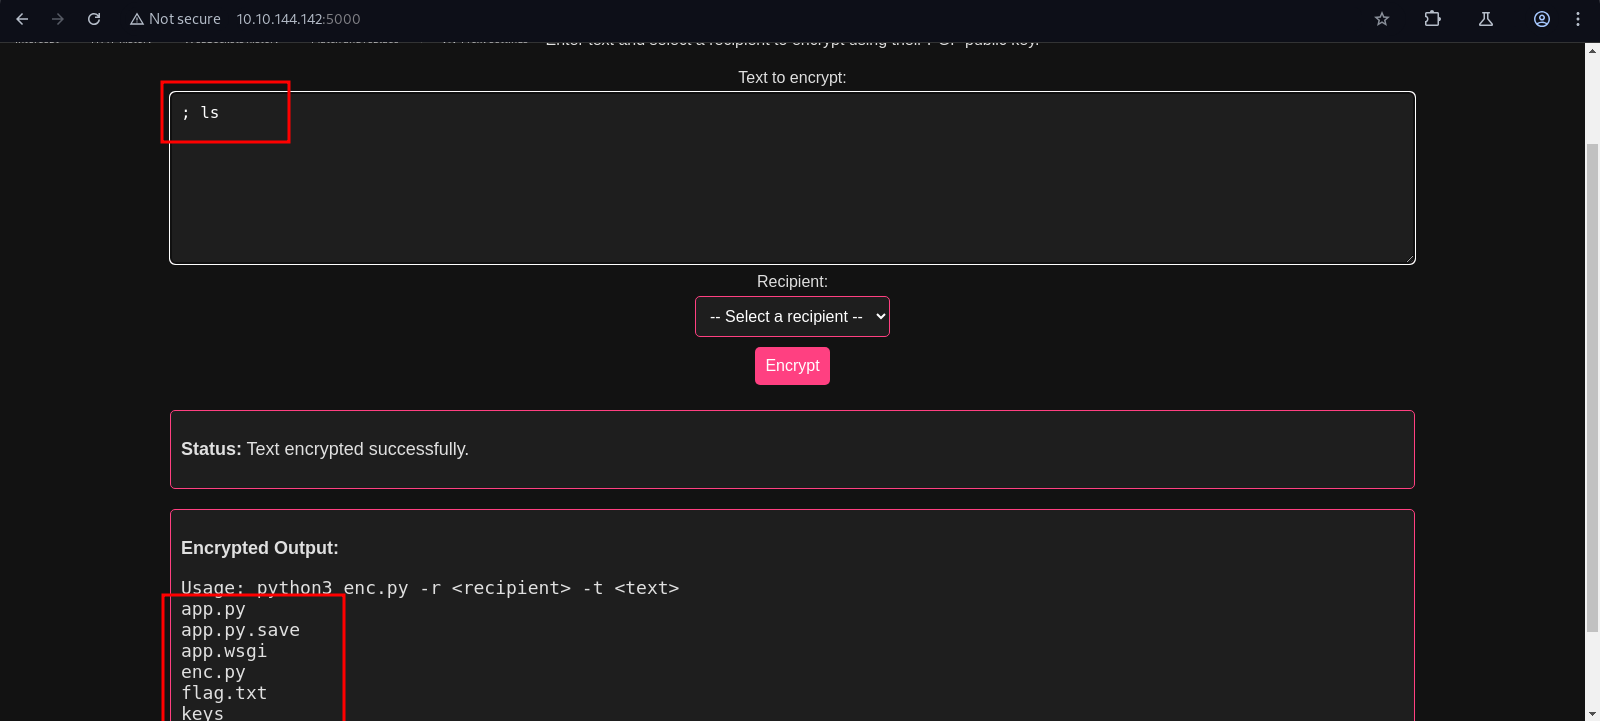Click the vertical scrollbar thumb

pos(1592,388)
